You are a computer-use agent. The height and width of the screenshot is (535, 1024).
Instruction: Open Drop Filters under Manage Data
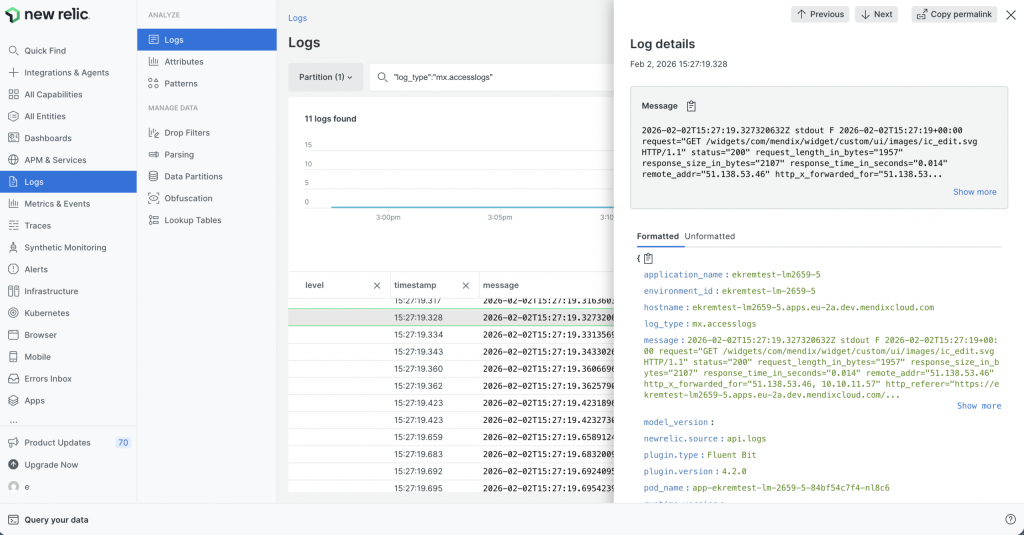[x=187, y=133]
